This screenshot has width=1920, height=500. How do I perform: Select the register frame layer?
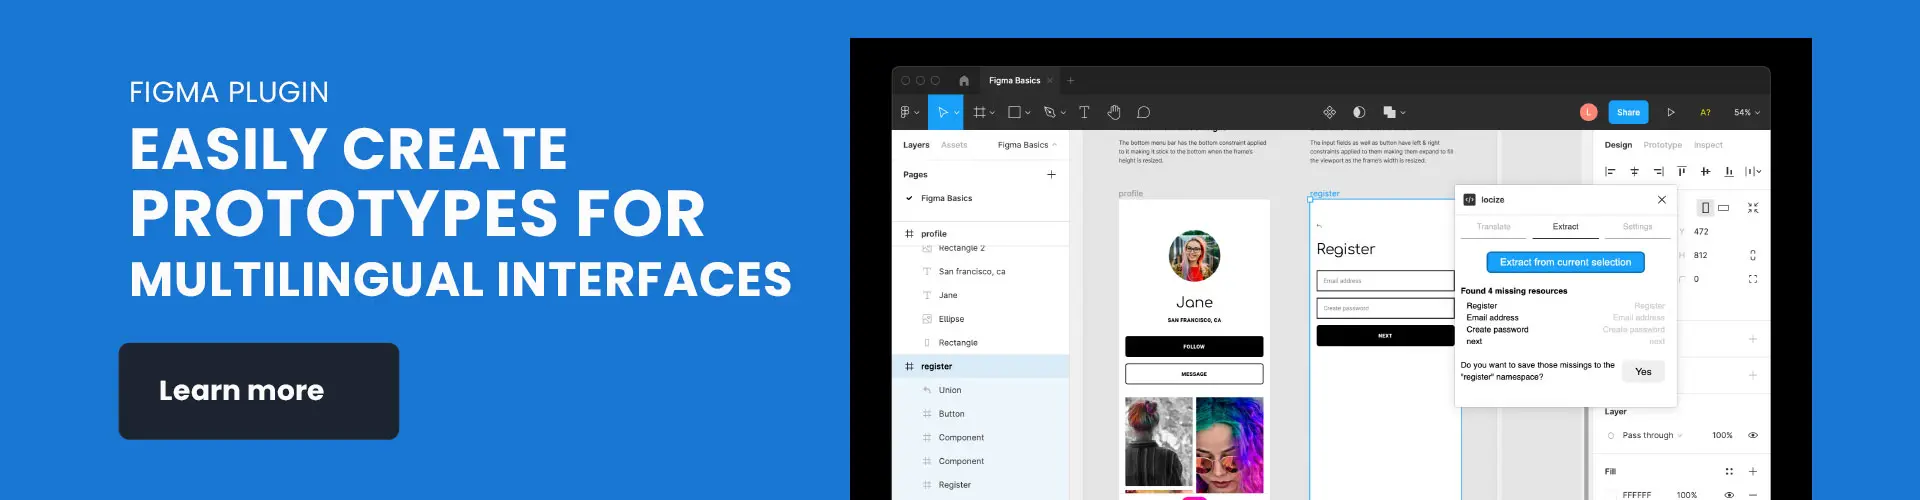point(937,367)
